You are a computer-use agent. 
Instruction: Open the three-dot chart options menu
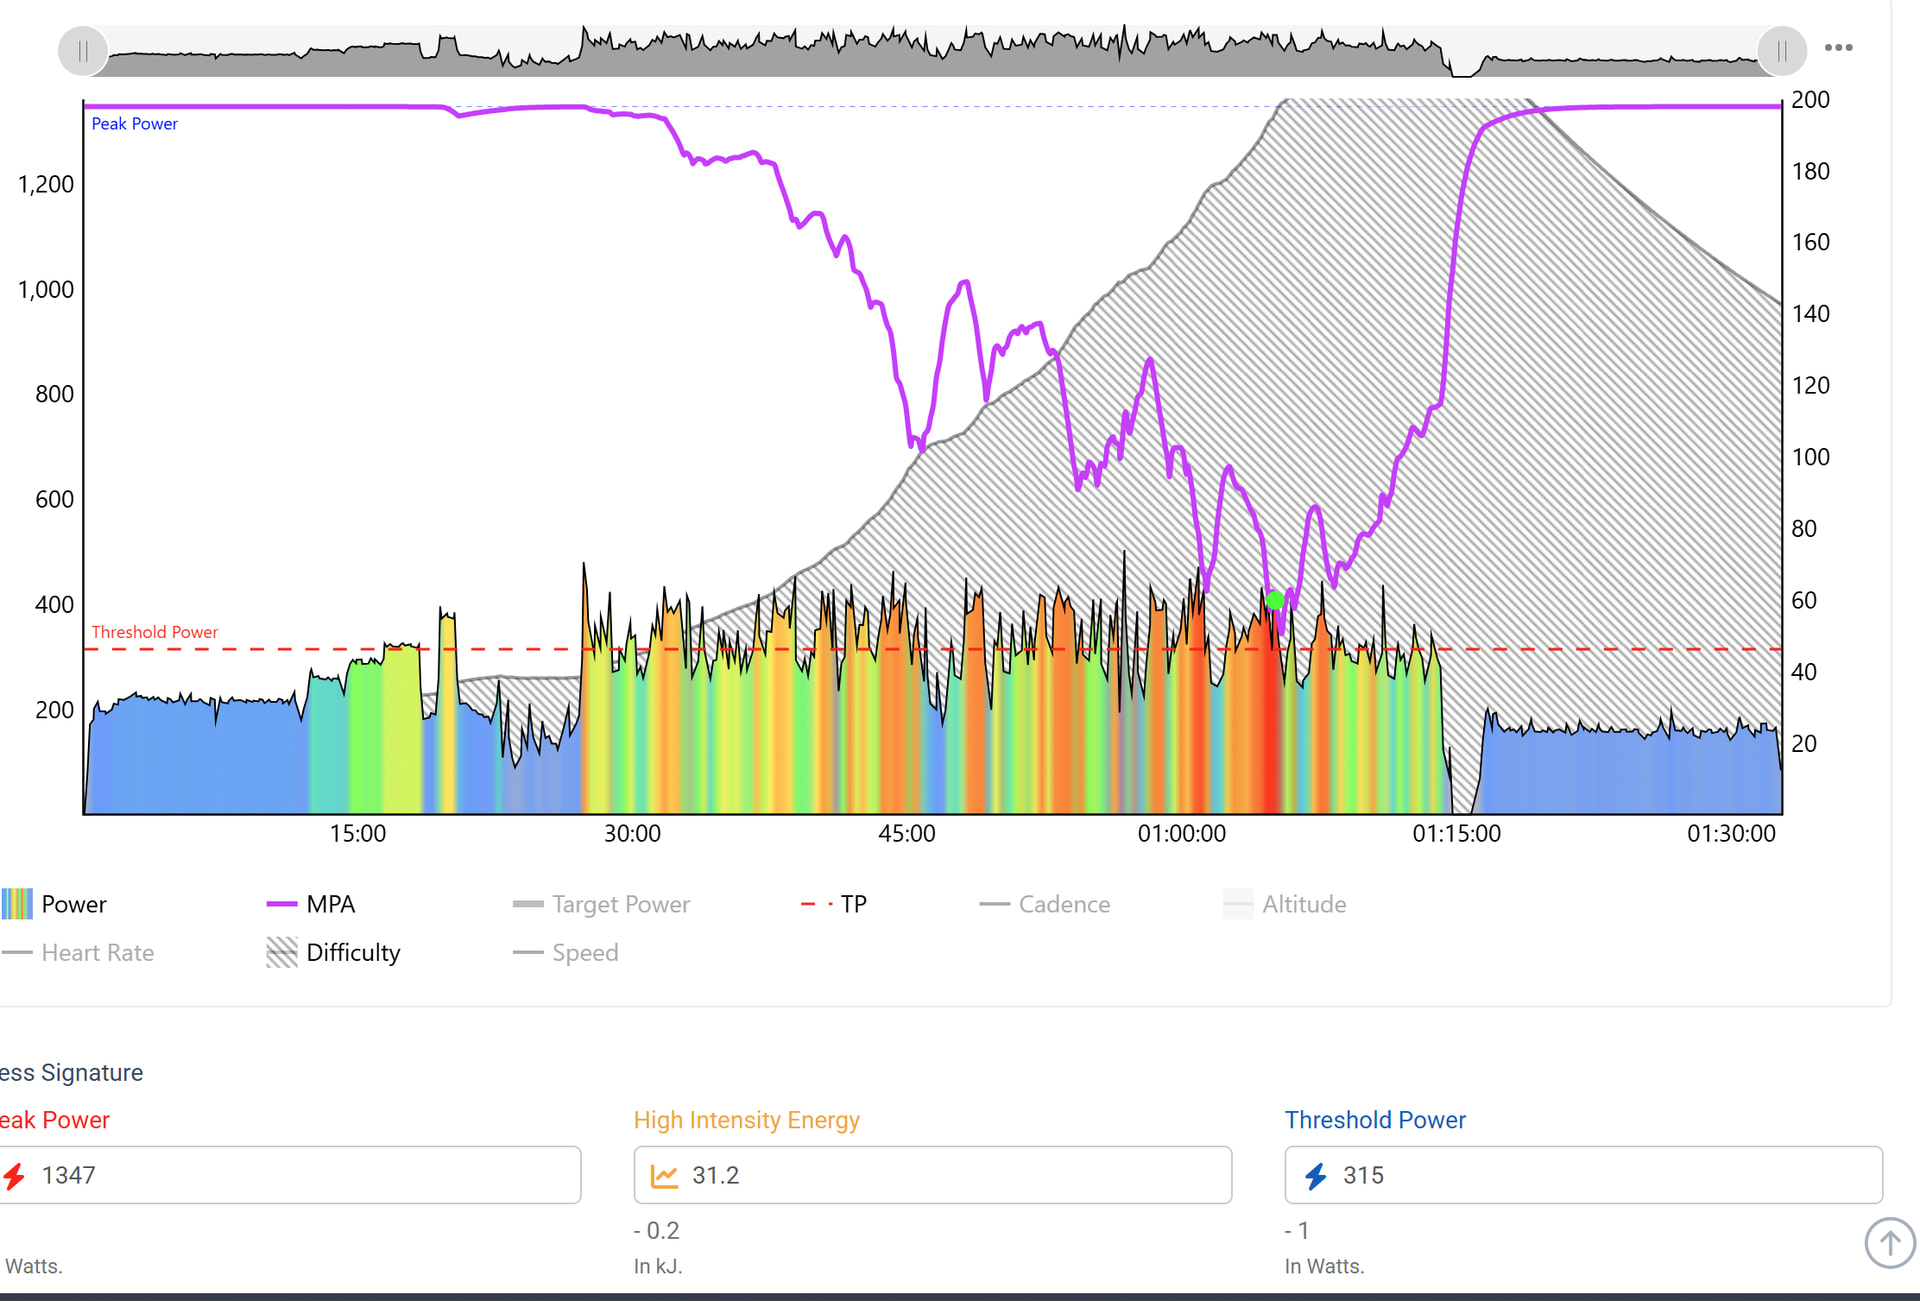pos(1838,48)
